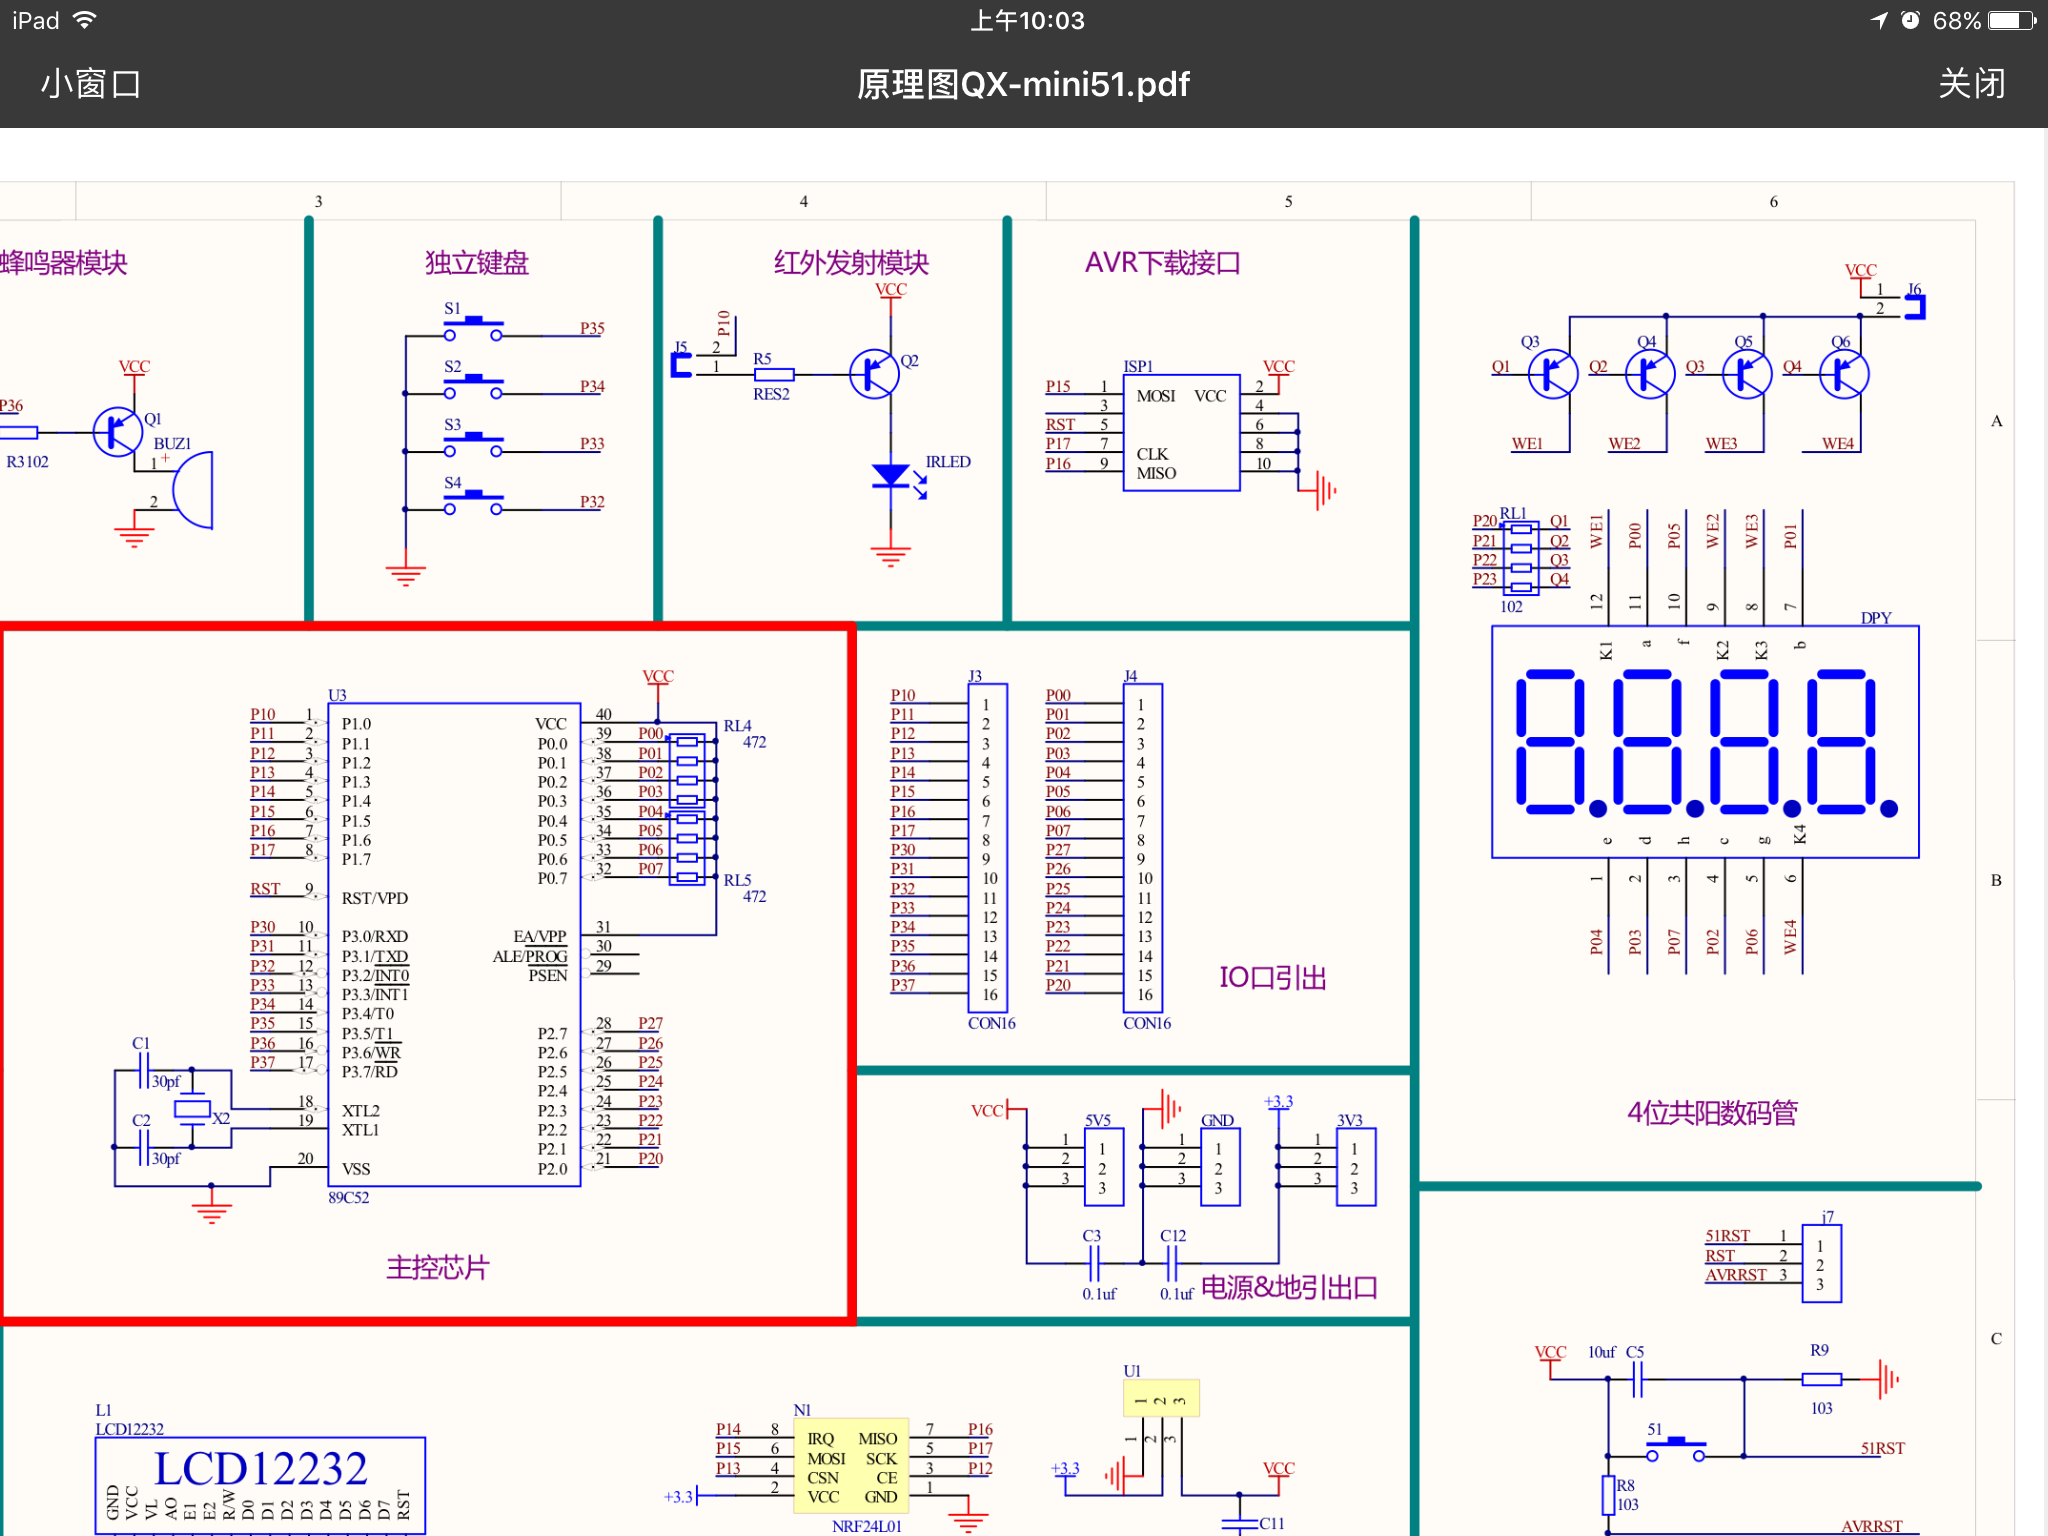Tap transistor Q3 above WE1
2048x1536 pixels.
pos(1553,374)
